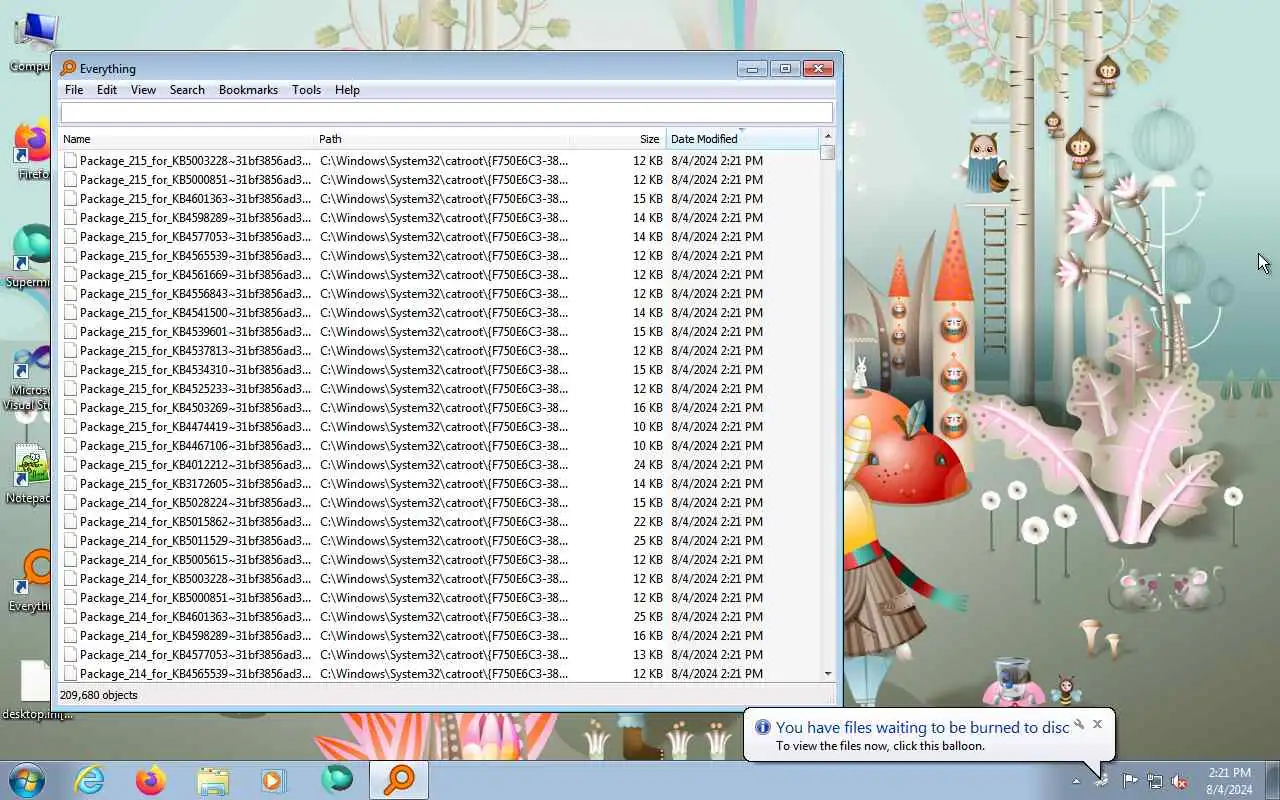
Task: Select the desktop.ini file on the desktop
Action: (35, 690)
